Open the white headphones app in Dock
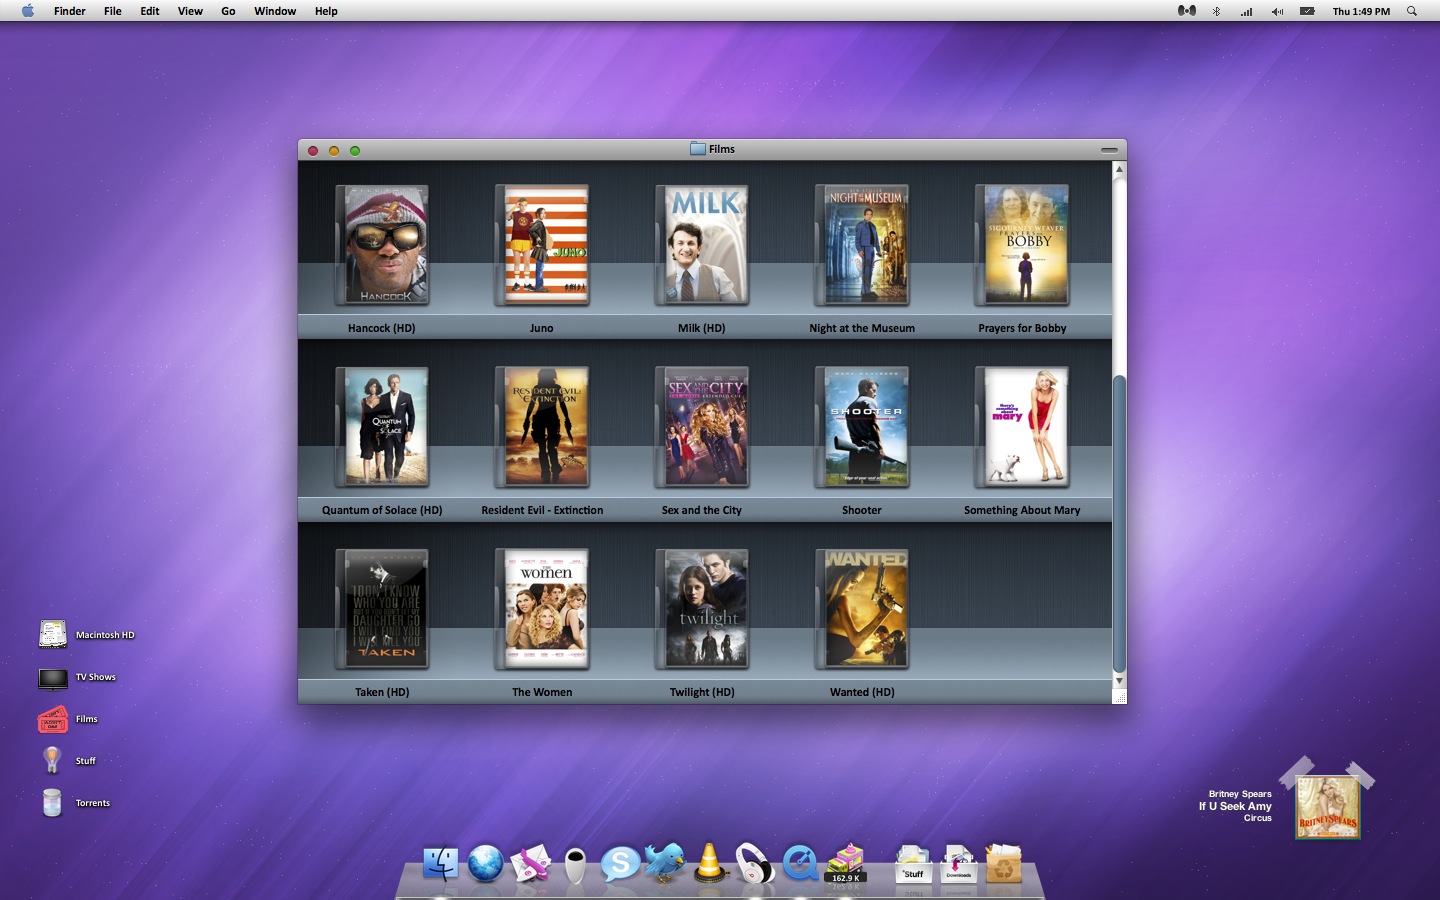 tap(755, 863)
